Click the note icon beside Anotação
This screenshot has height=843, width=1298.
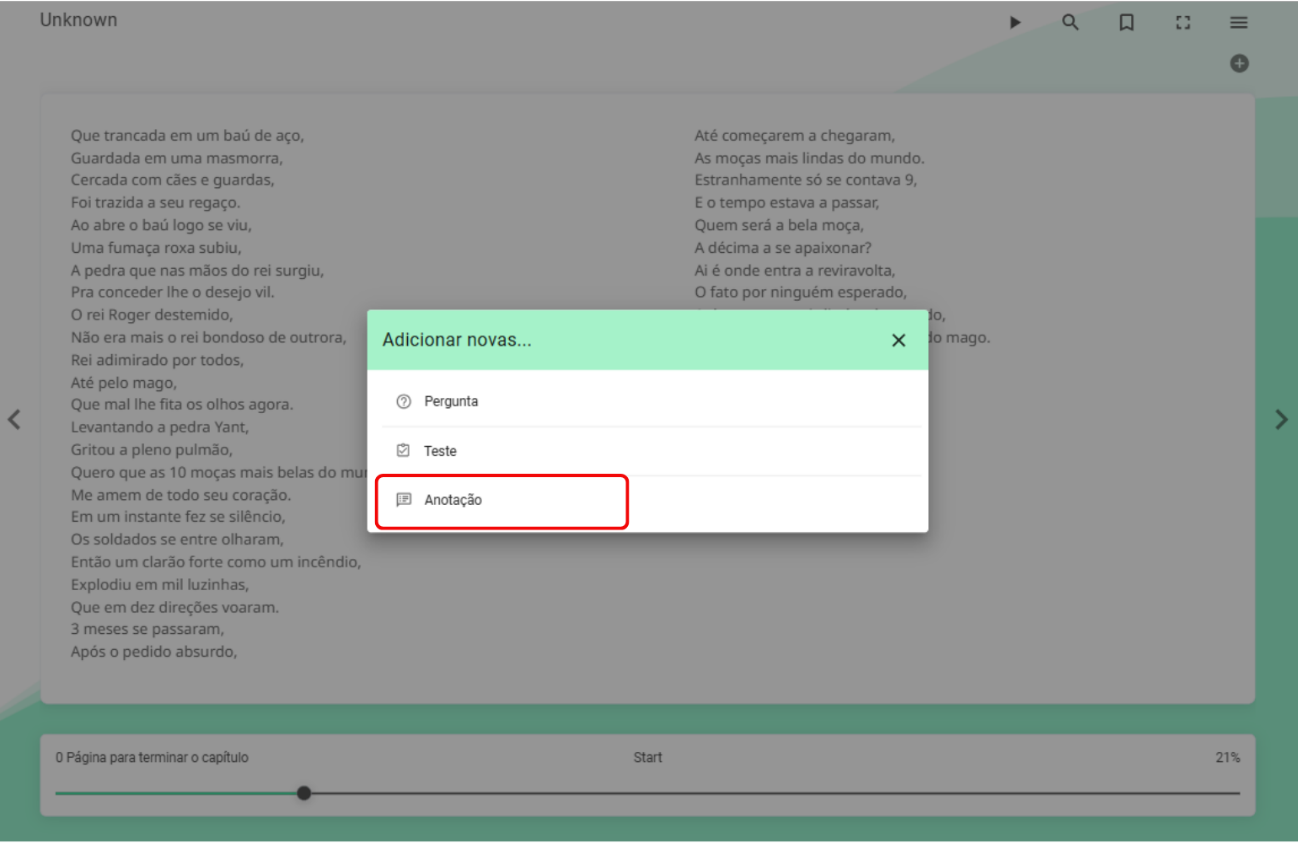404,500
